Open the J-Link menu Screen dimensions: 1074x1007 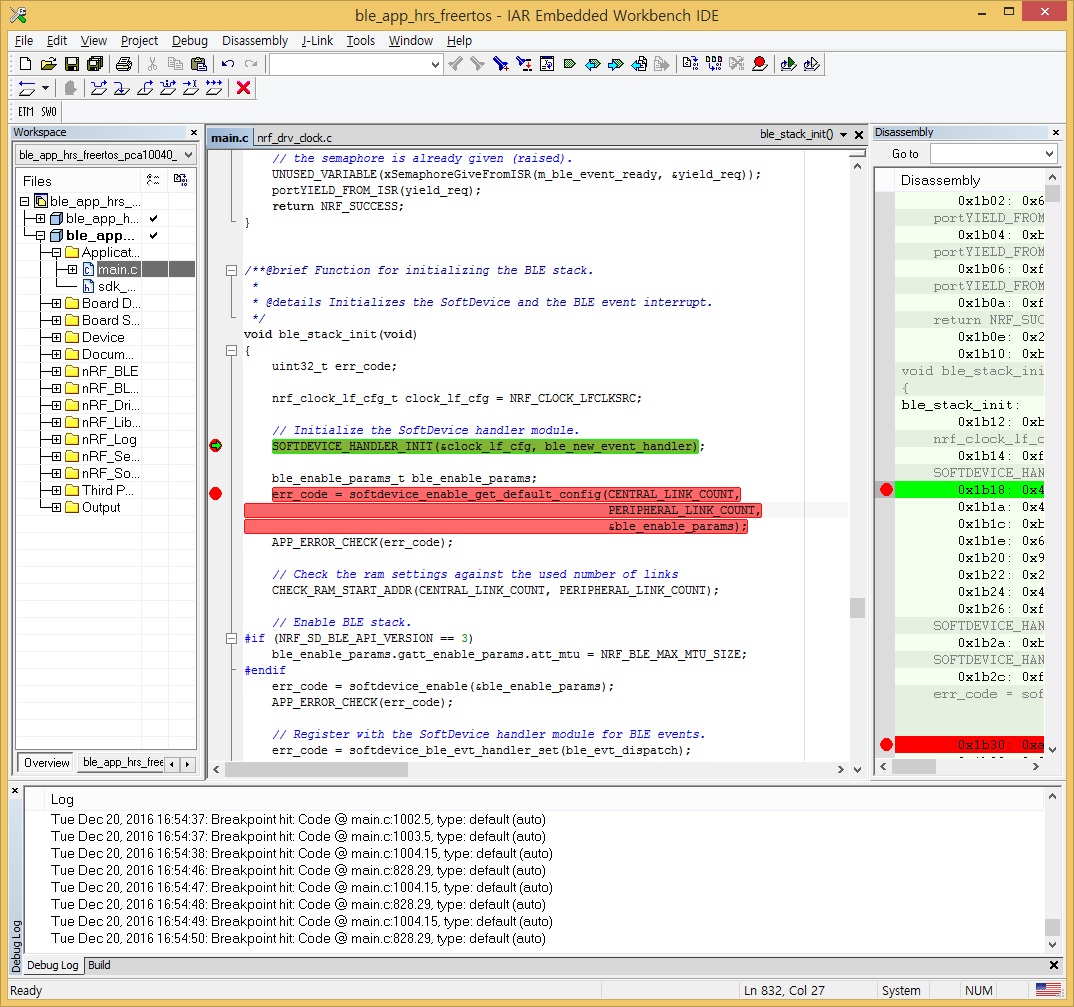(317, 40)
